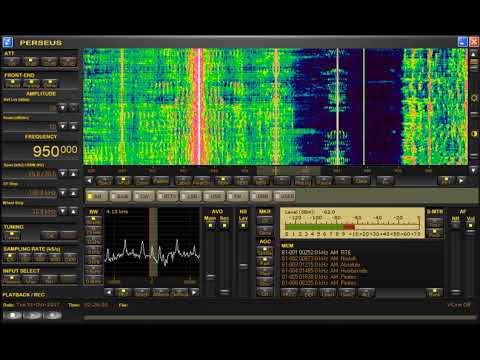Open the gear settings icon beside waterfall
Image resolution: width=480 pixels, height=360 pixels.
[x=474, y=98]
